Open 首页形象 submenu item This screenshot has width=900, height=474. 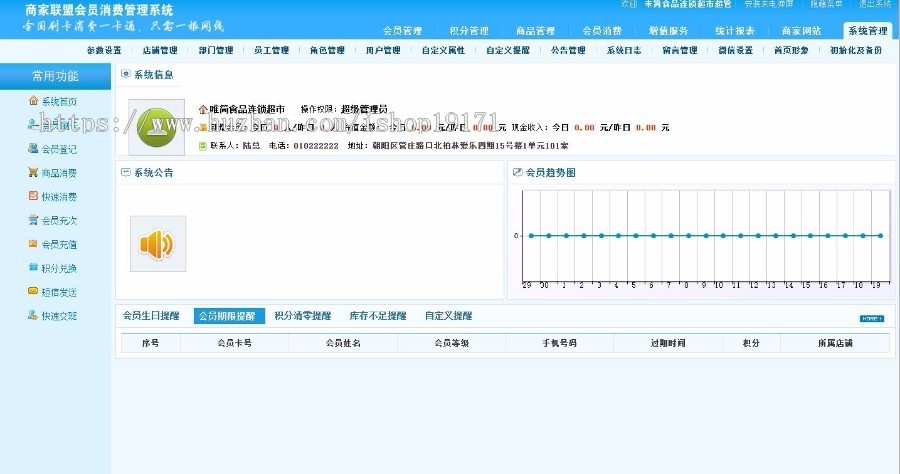(792, 50)
